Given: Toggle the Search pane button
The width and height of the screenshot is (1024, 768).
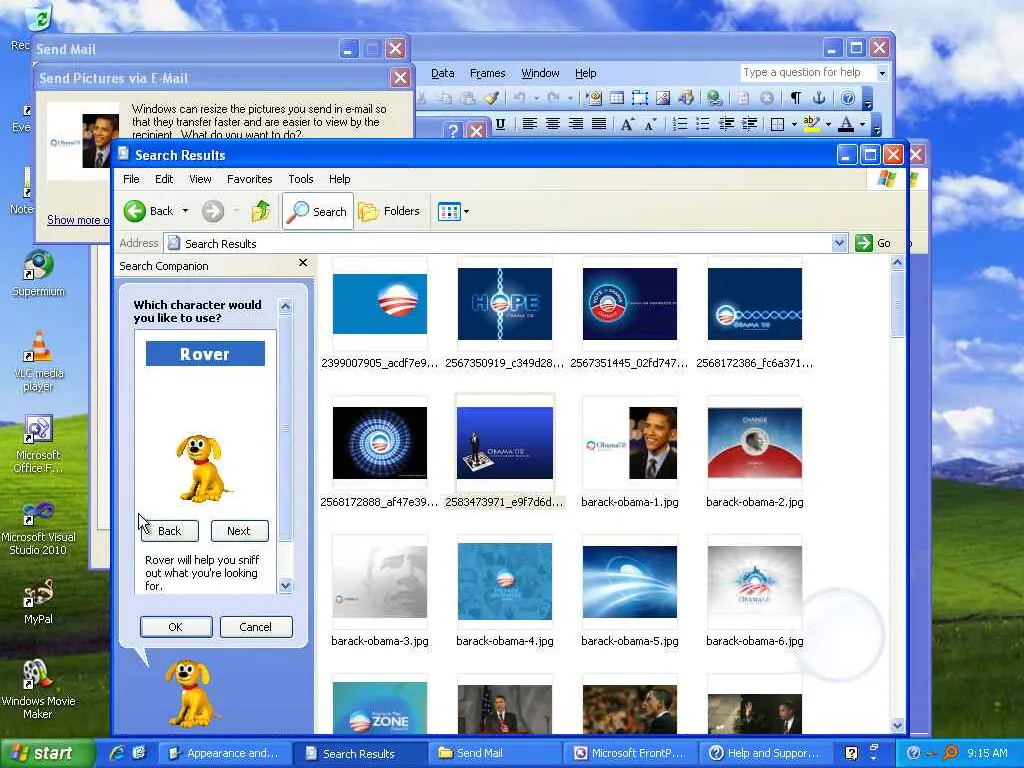Looking at the screenshot, I should (318, 211).
